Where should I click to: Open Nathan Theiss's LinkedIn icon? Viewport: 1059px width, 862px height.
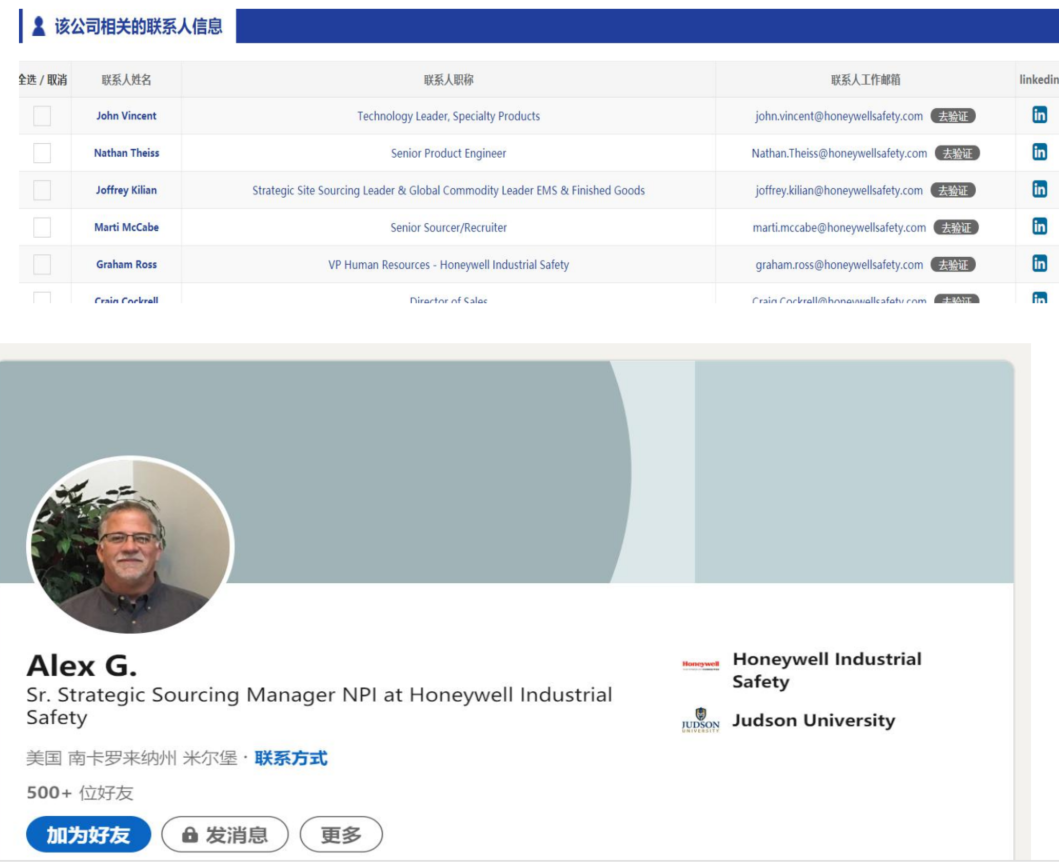pos(1039,152)
